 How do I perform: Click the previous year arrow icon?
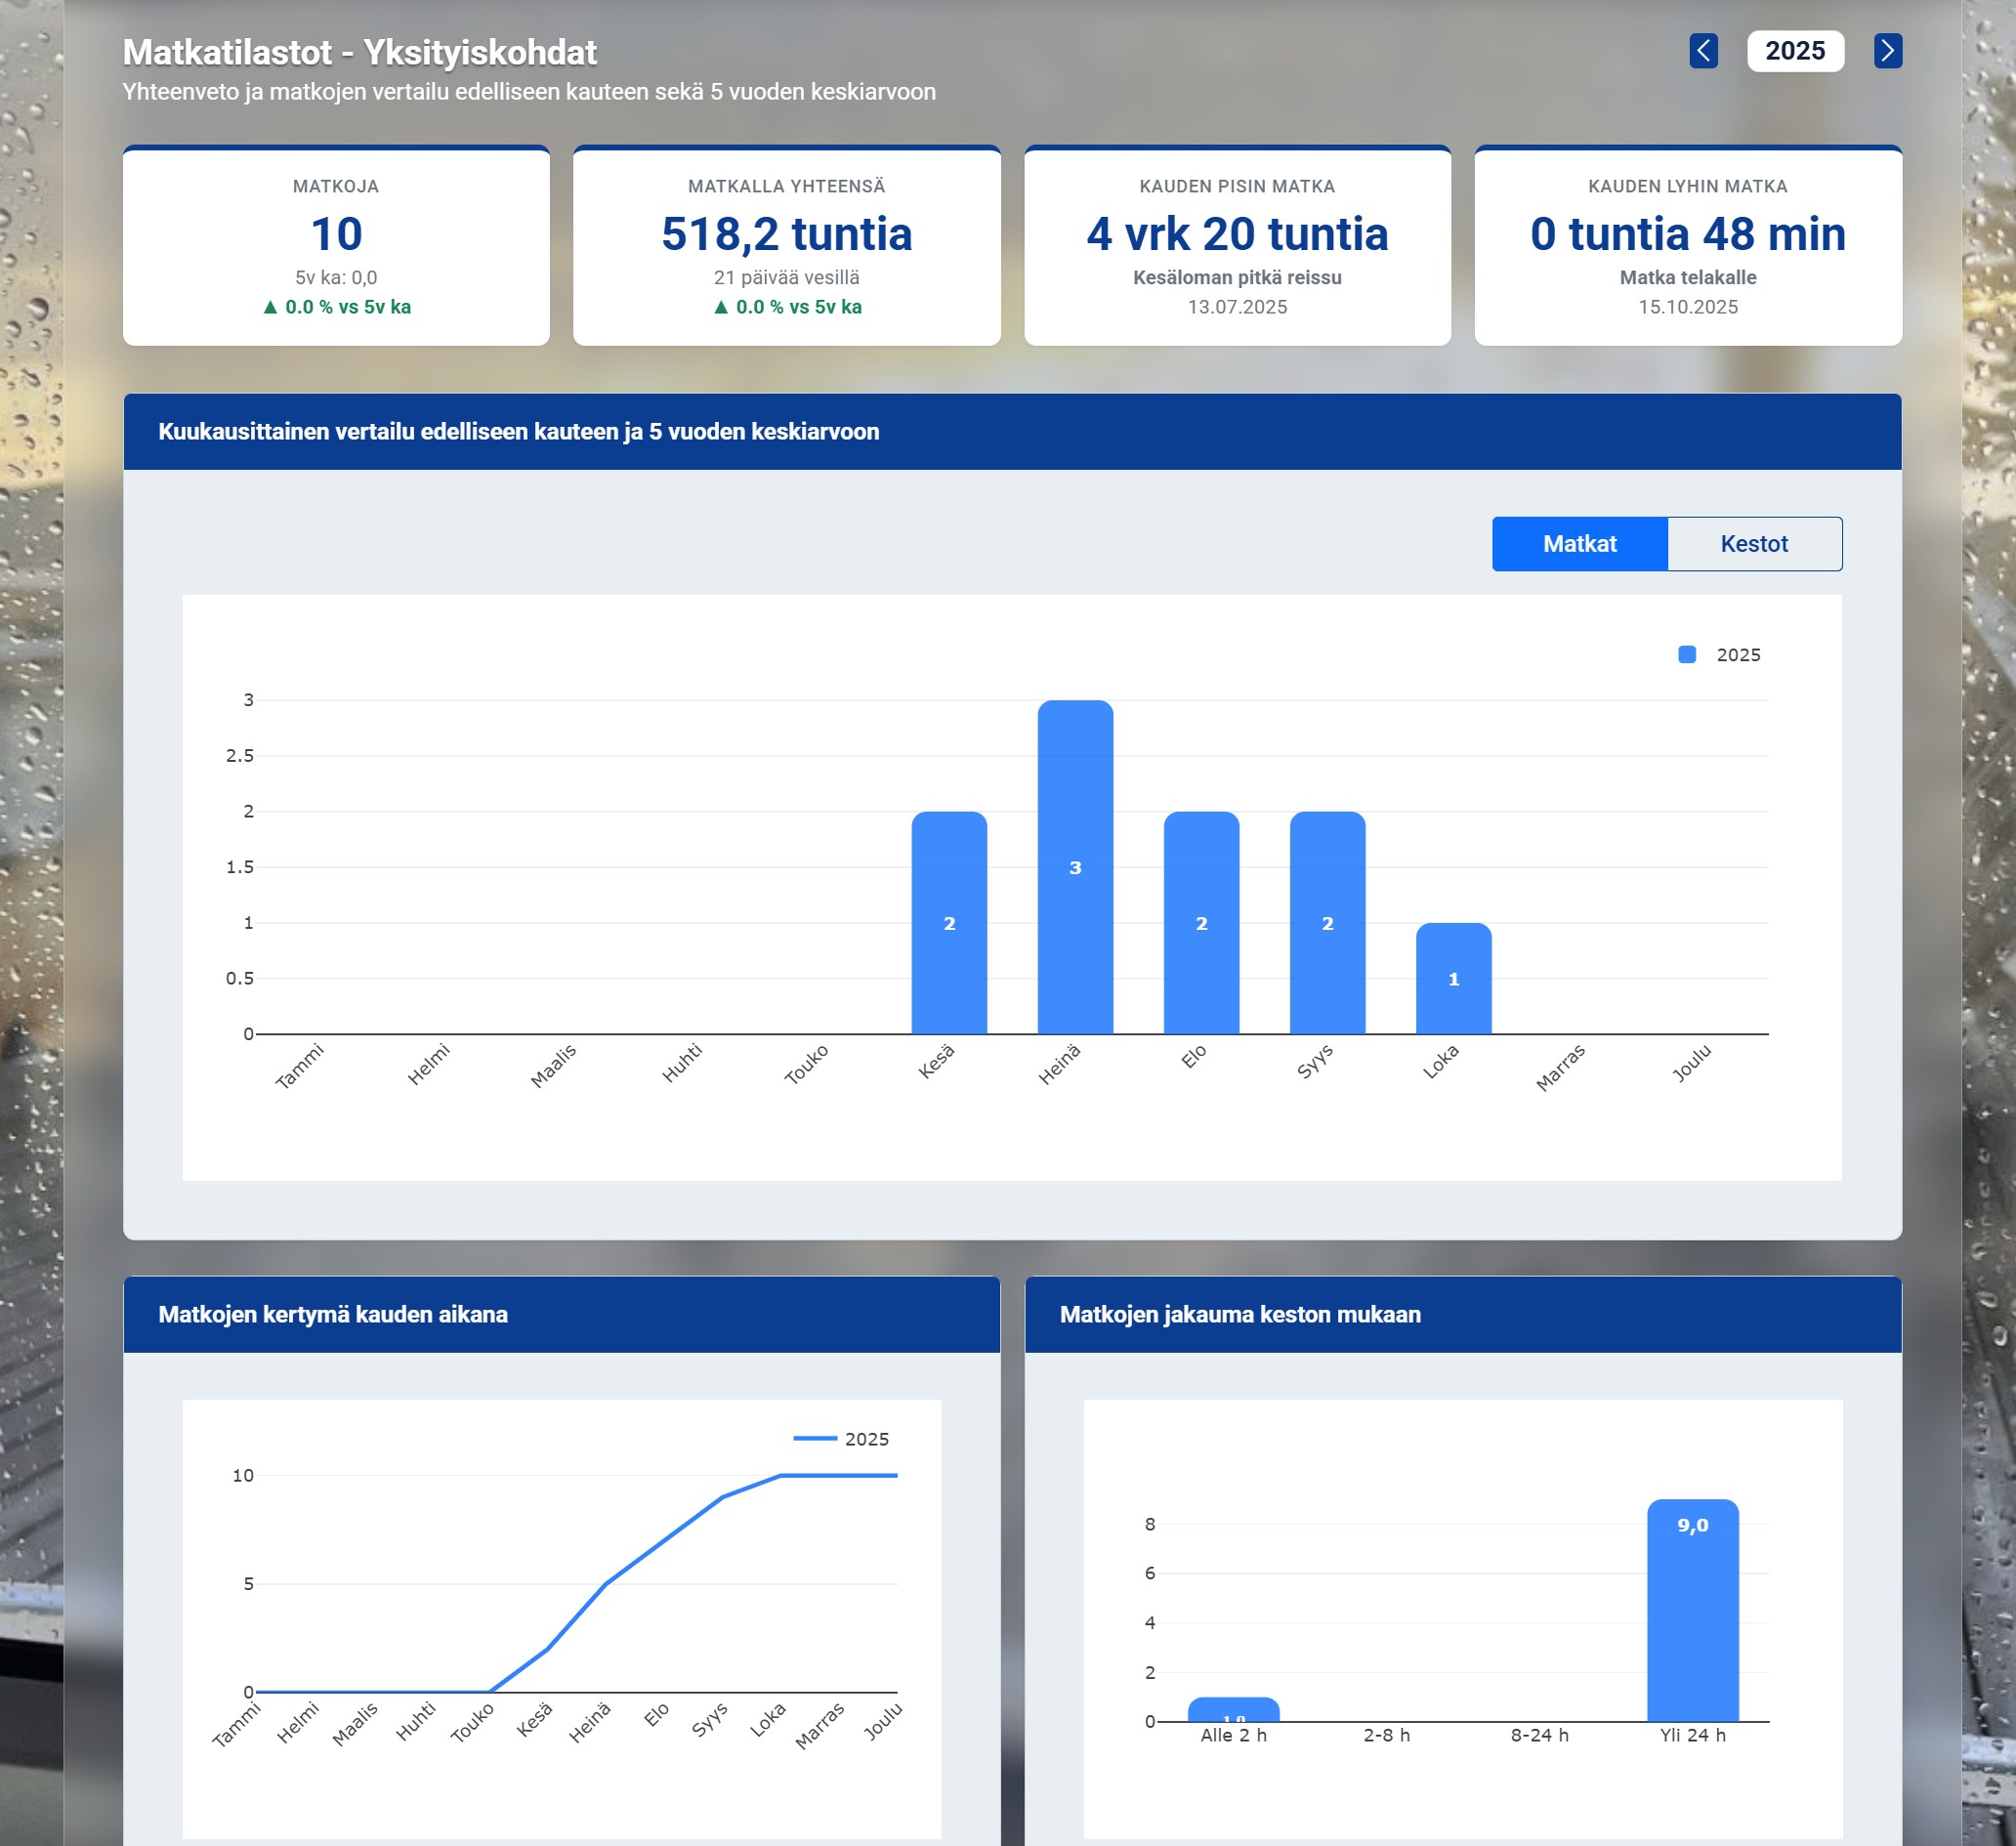point(1703,50)
